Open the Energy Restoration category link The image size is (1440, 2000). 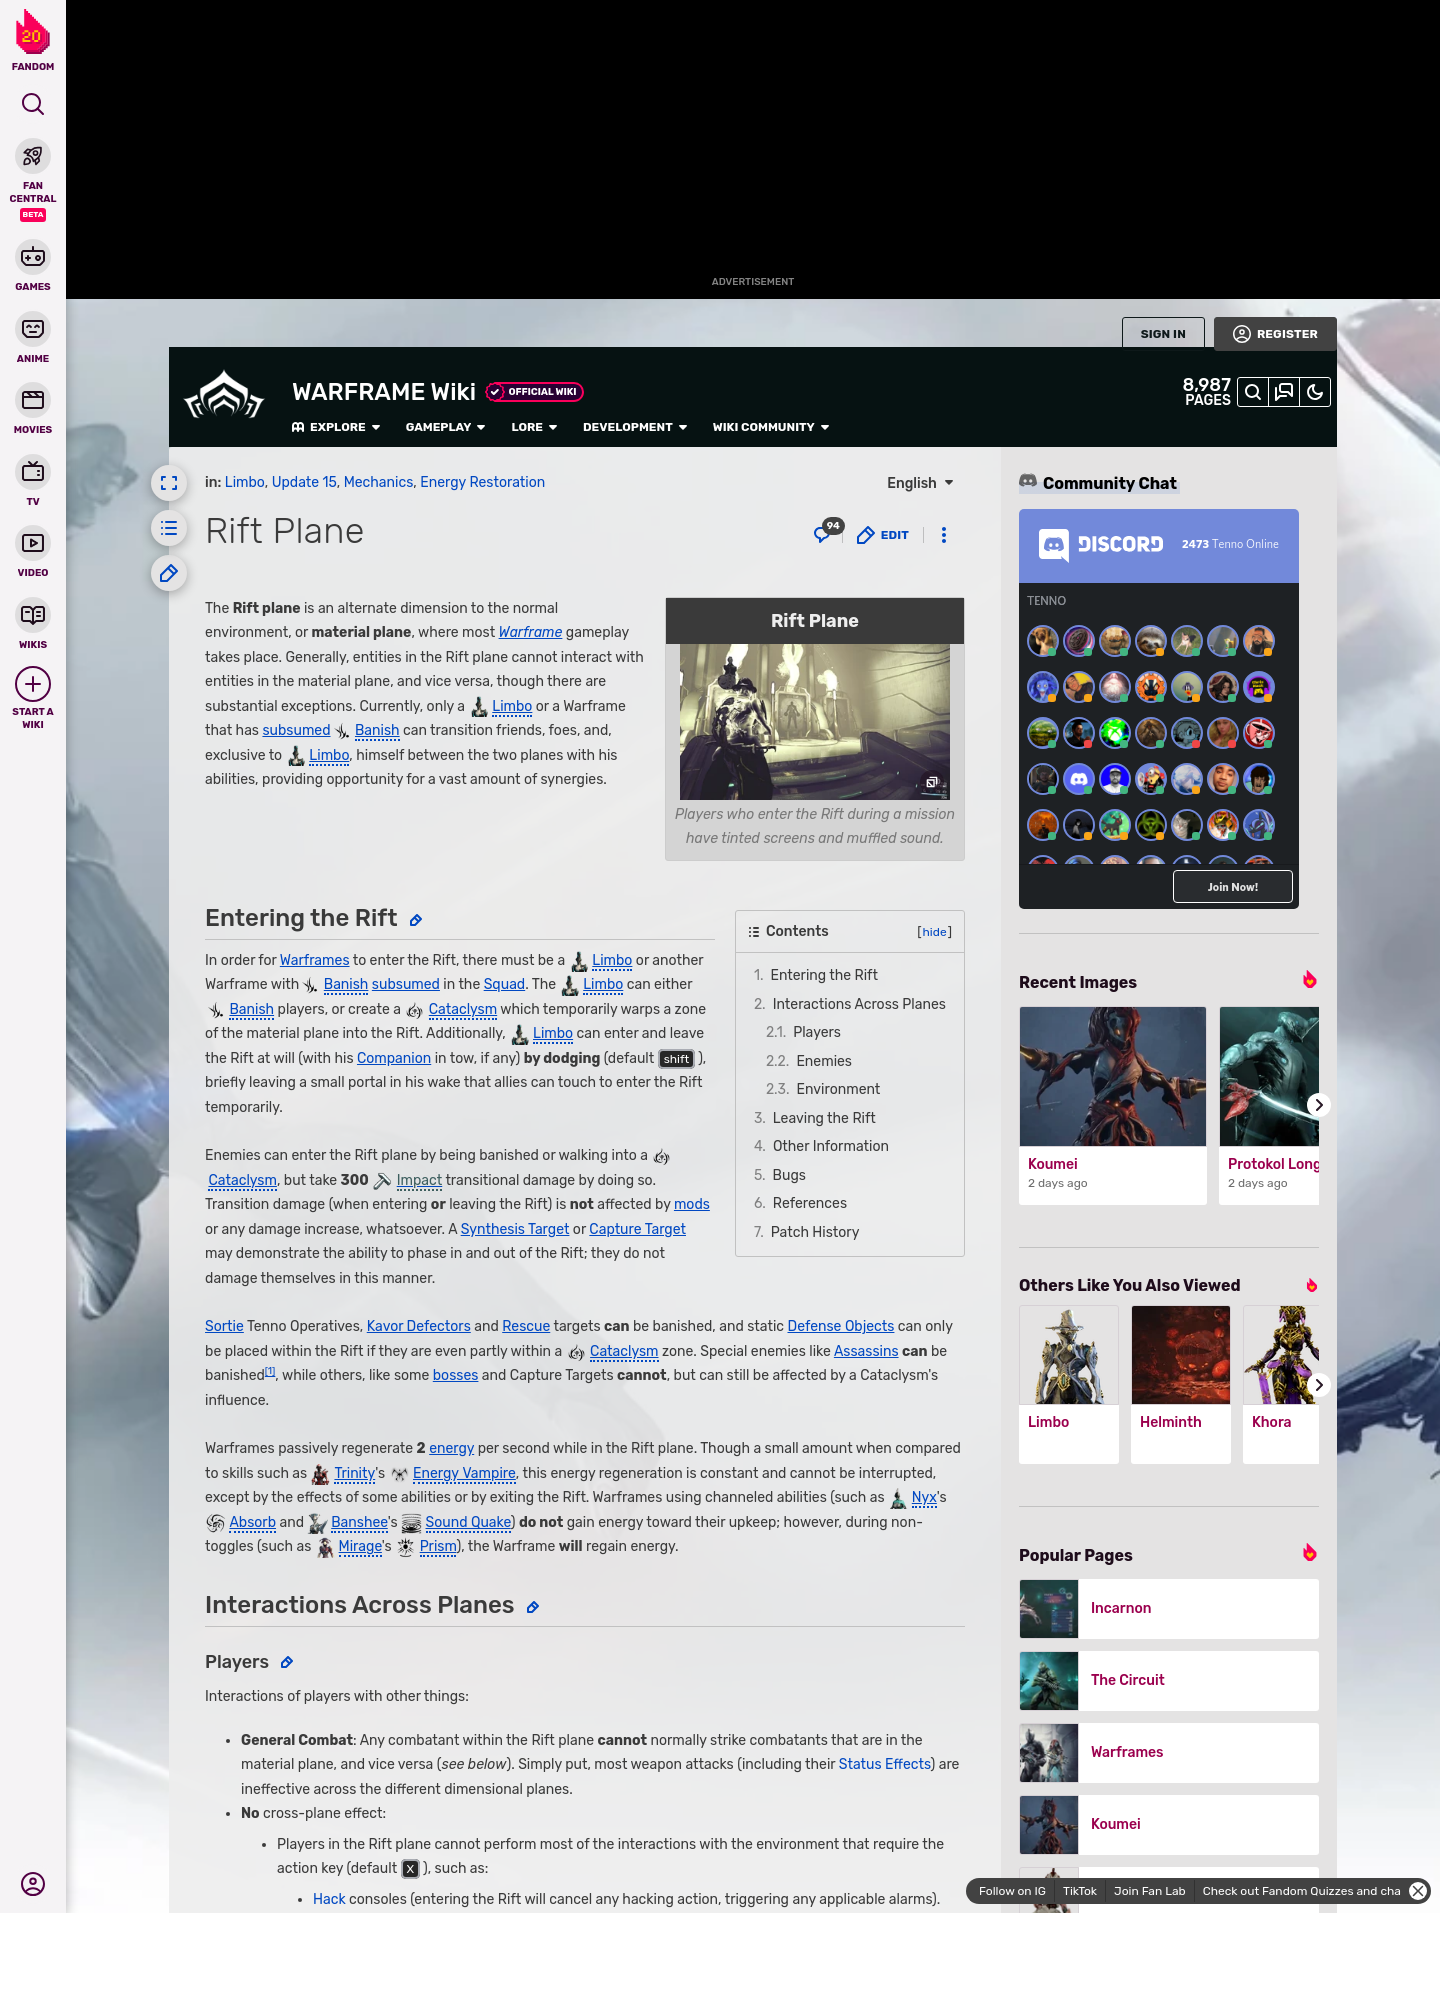point(482,482)
